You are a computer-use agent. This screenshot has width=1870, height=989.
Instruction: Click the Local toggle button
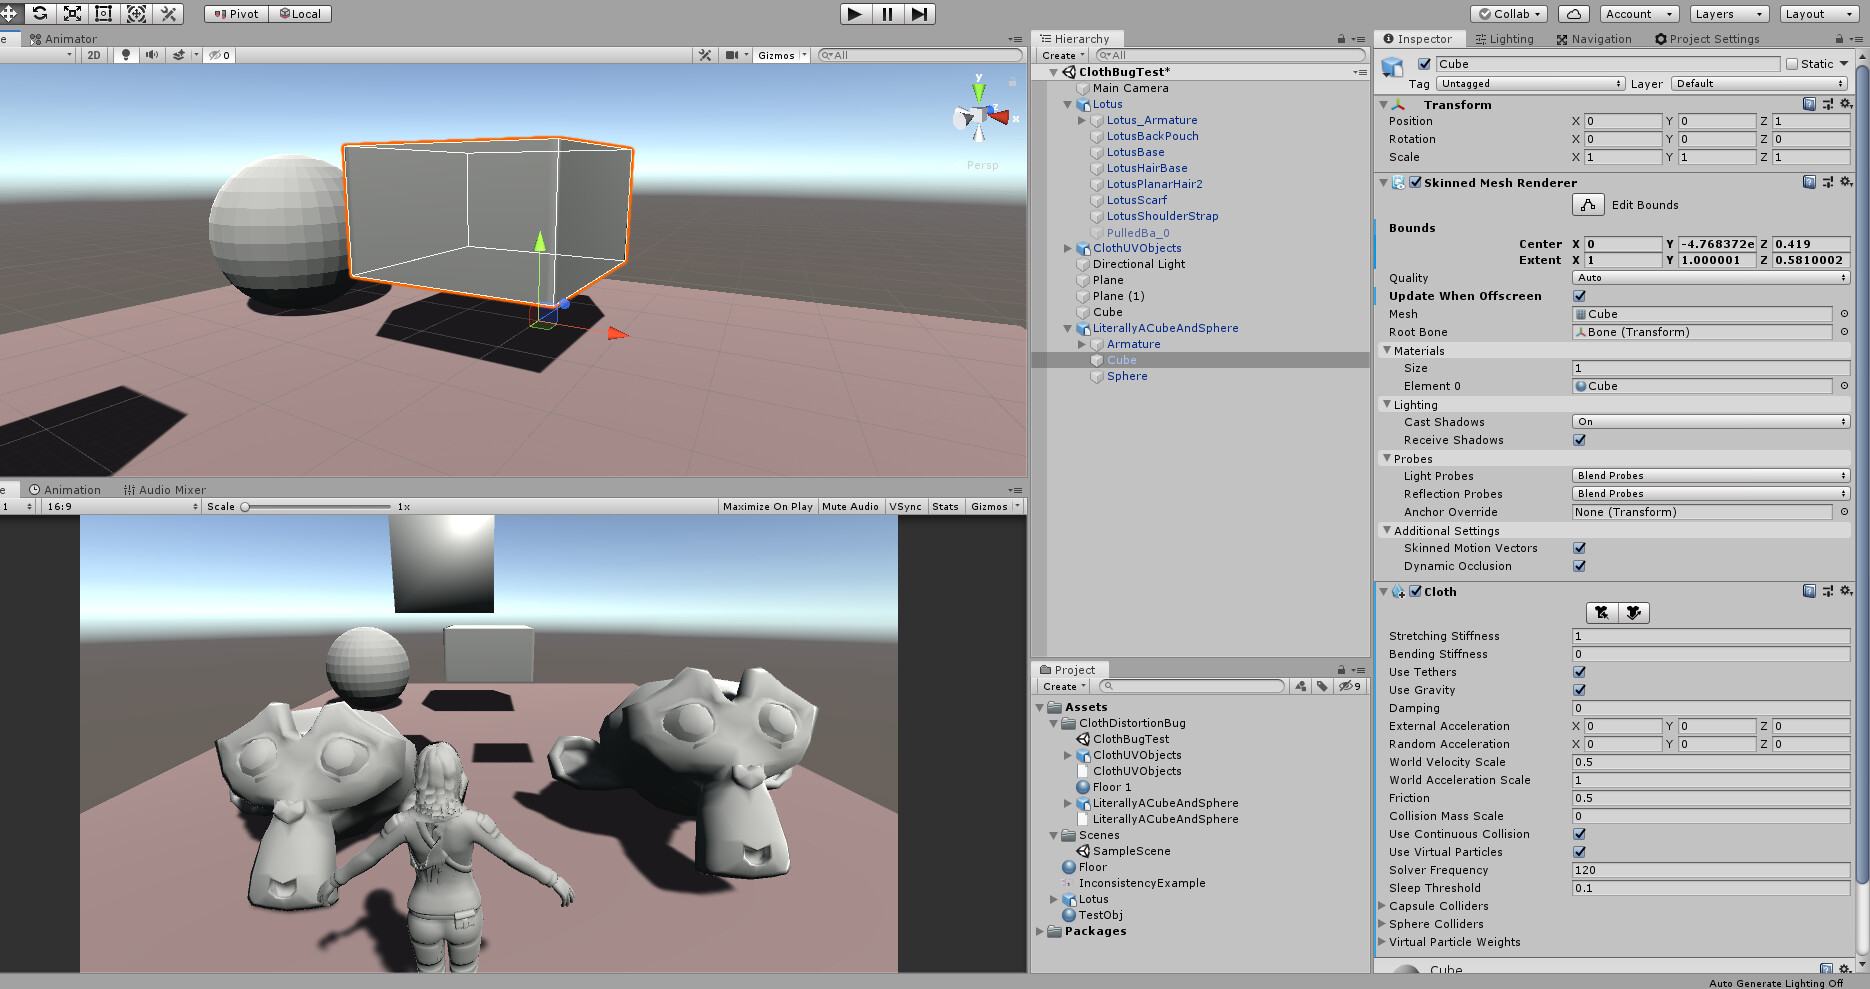[x=300, y=14]
